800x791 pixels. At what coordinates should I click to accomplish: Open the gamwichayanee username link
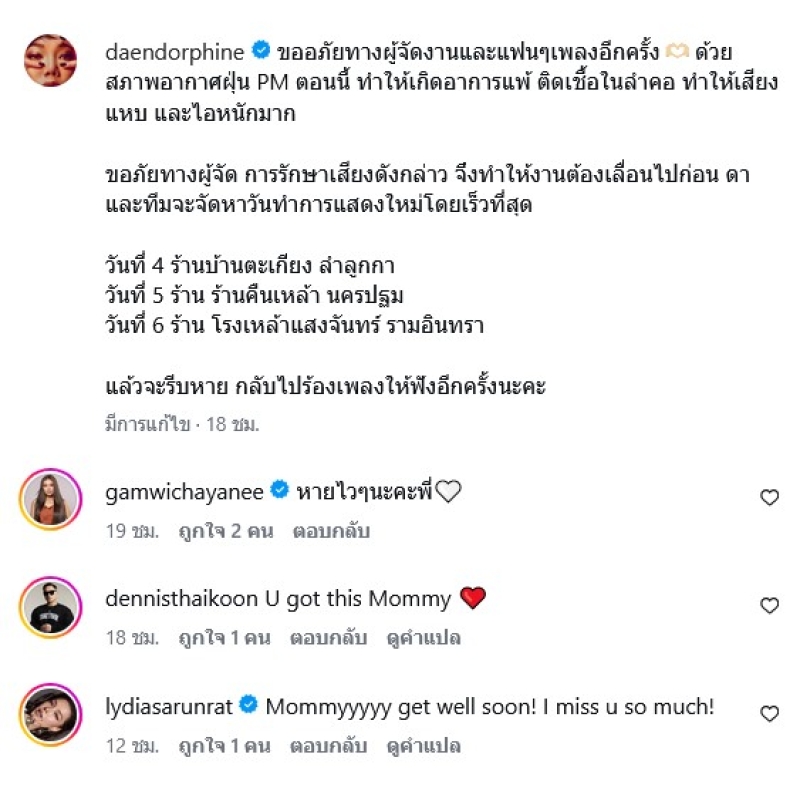tap(184, 492)
